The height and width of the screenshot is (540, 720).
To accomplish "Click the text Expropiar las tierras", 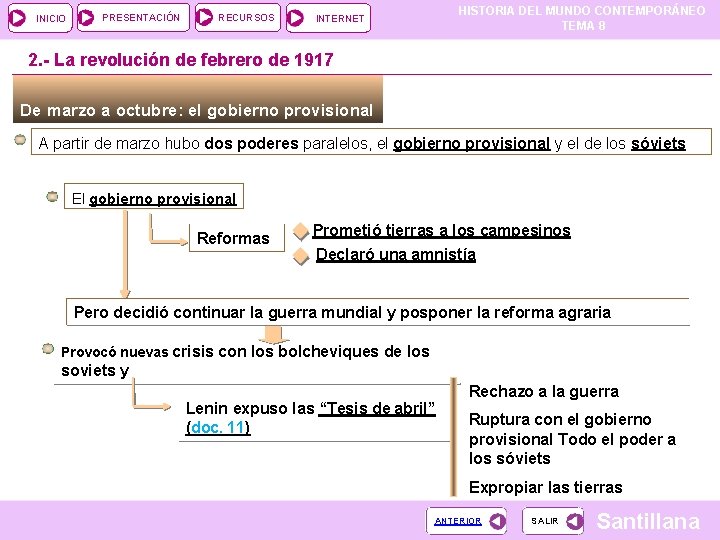I will 546,487.
